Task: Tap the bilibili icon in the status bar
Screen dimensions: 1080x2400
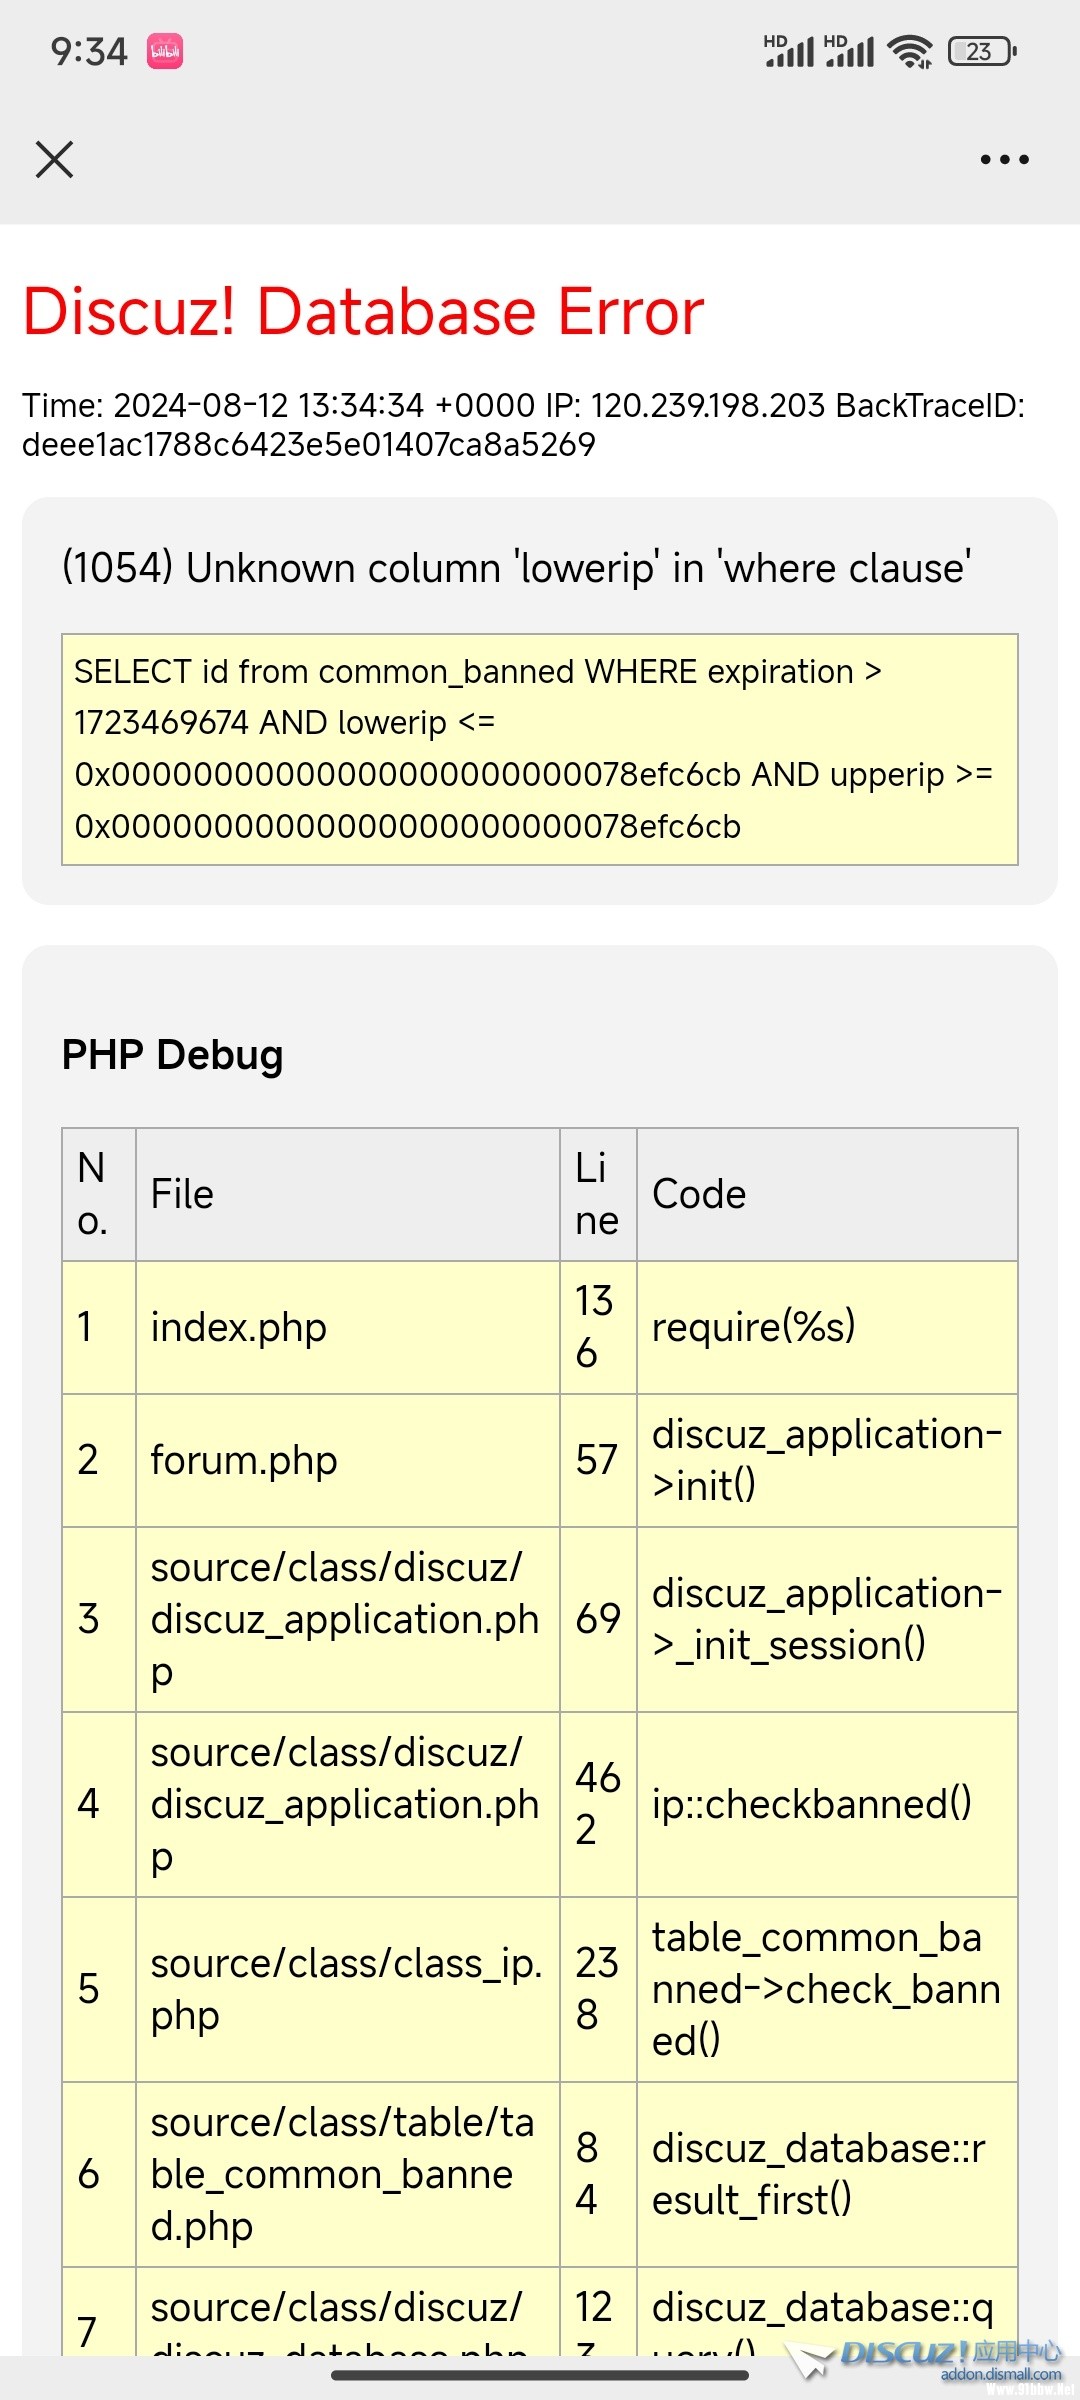Action: click(165, 51)
